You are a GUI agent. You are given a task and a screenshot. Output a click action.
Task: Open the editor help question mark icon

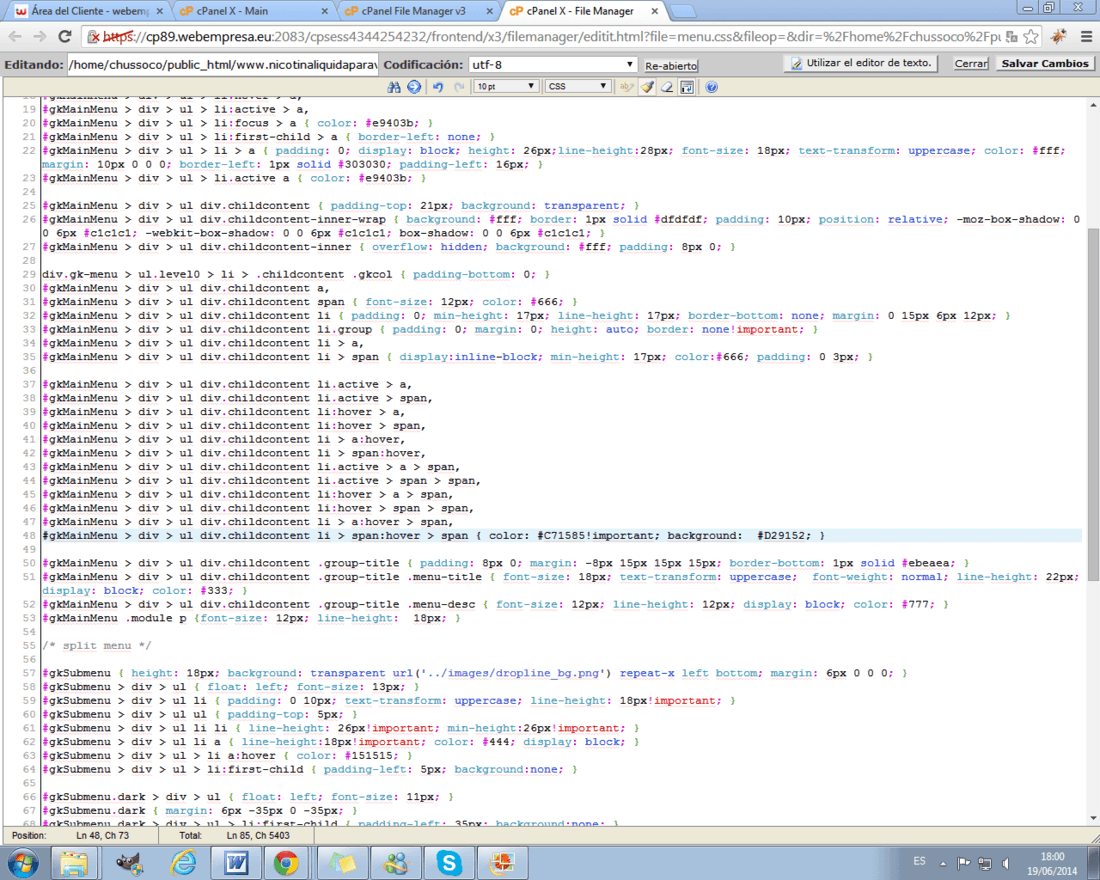pos(711,87)
